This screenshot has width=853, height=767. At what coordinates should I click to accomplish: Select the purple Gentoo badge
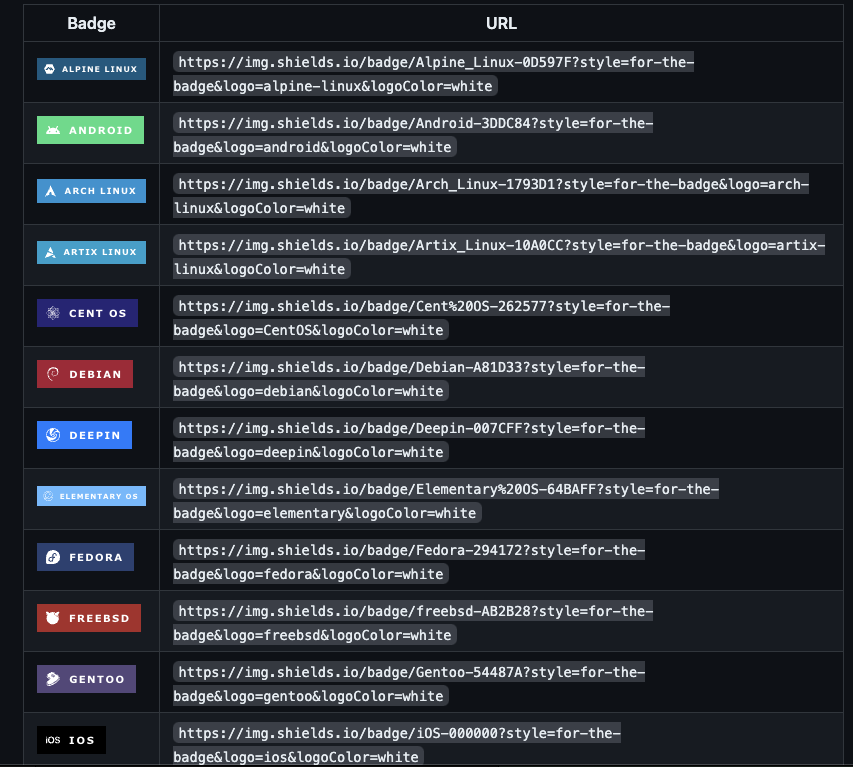[86, 679]
